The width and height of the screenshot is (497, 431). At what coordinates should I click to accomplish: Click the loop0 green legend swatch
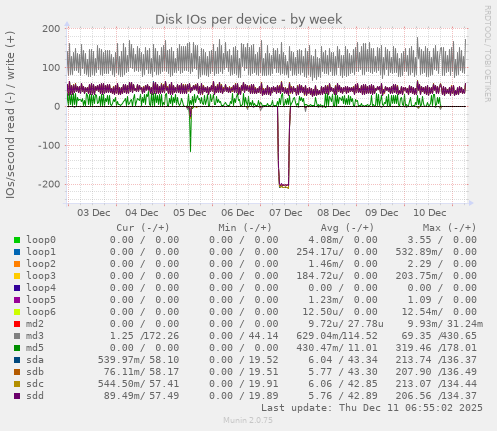tap(17, 240)
